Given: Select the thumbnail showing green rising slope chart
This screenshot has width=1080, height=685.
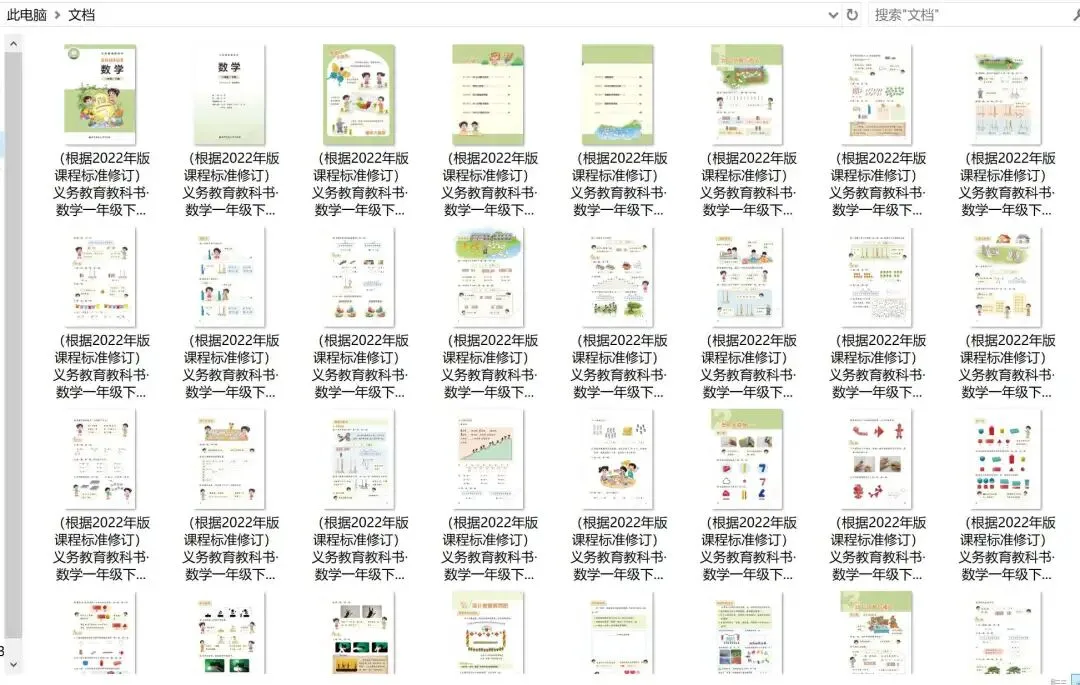Looking at the screenshot, I should (488, 459).
